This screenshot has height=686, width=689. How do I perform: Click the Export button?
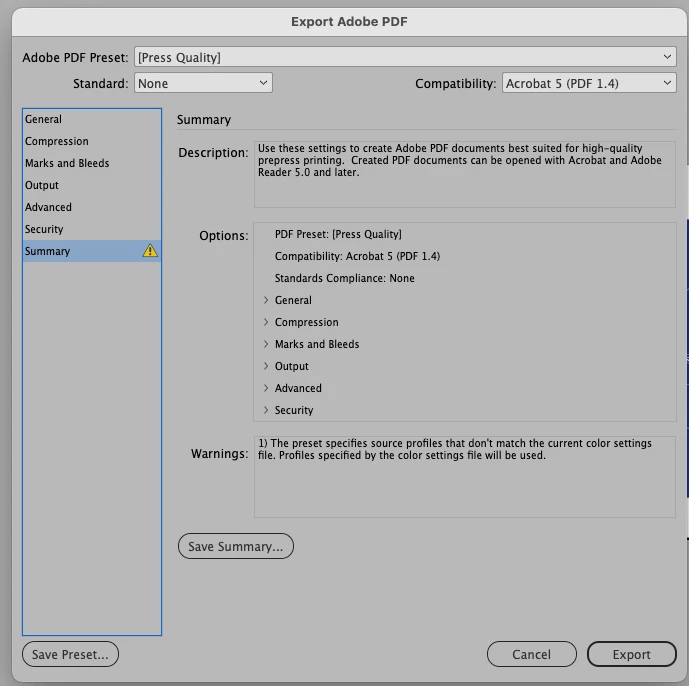tap(631, 654)
